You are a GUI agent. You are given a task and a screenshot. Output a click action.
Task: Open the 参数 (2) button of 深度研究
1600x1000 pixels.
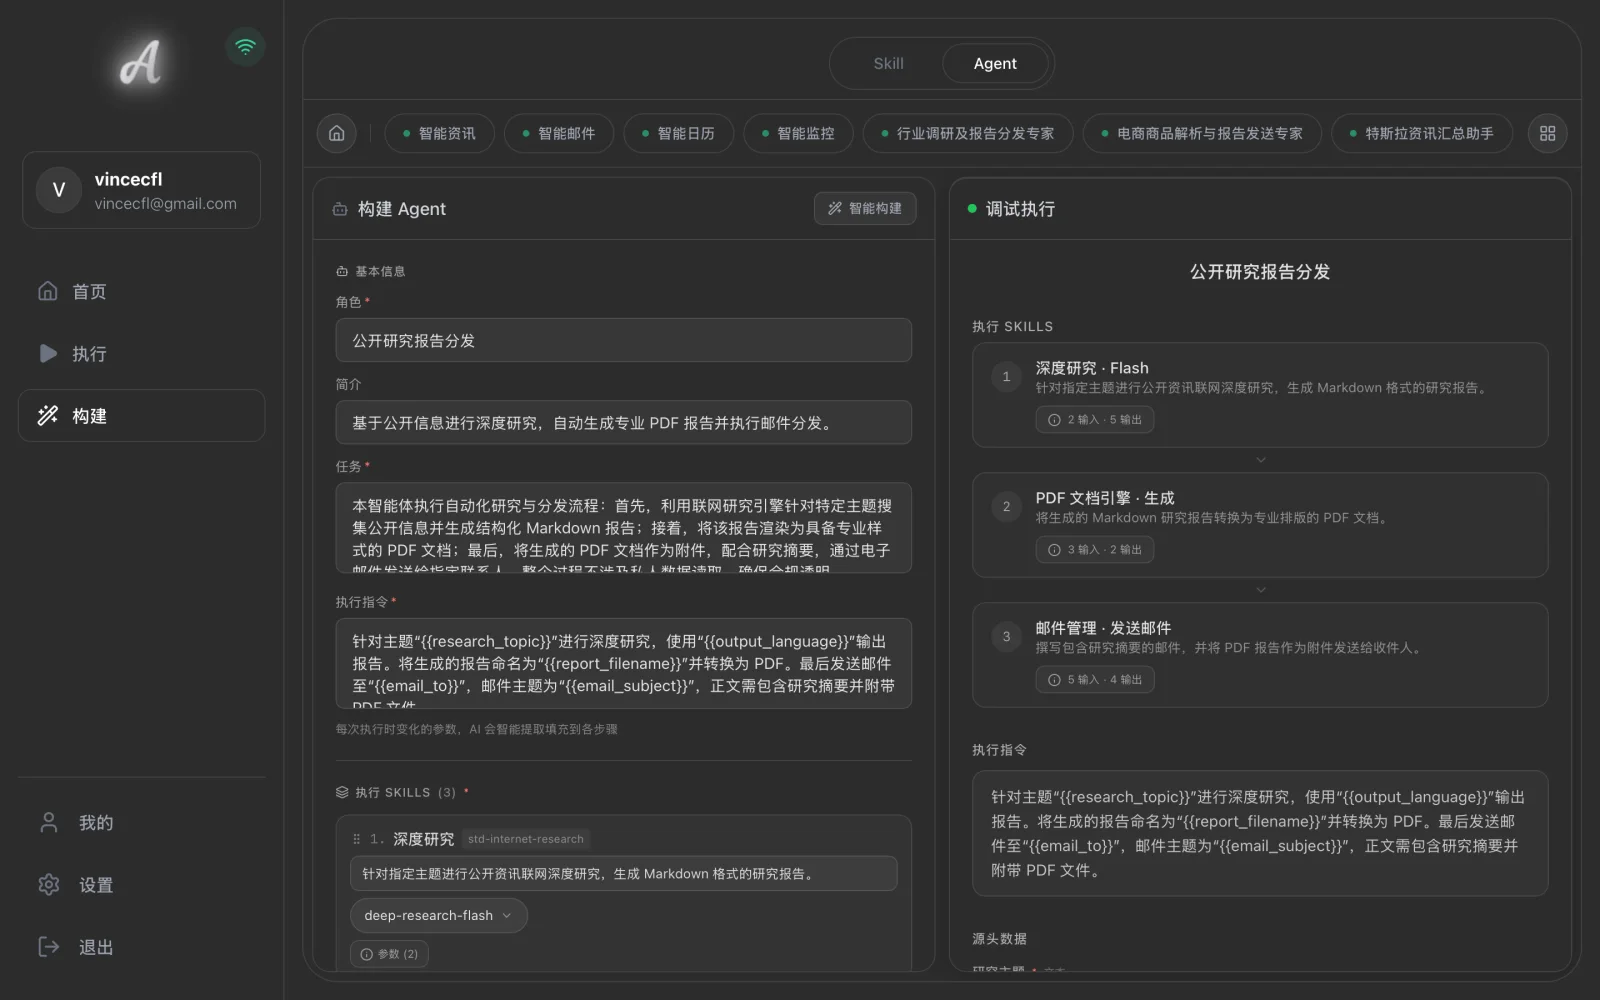click(389, 954)
